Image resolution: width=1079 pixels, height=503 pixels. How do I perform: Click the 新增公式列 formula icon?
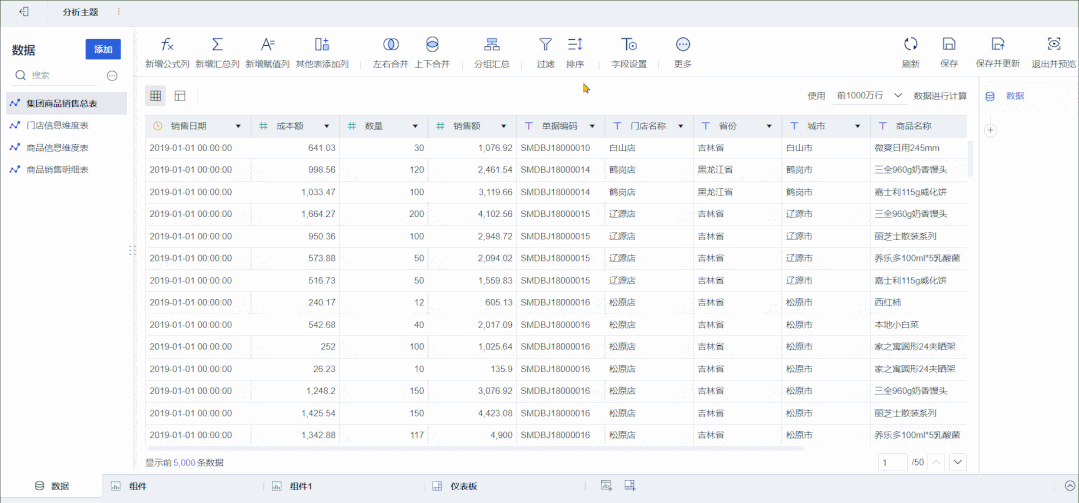click(x=167, y=45)
